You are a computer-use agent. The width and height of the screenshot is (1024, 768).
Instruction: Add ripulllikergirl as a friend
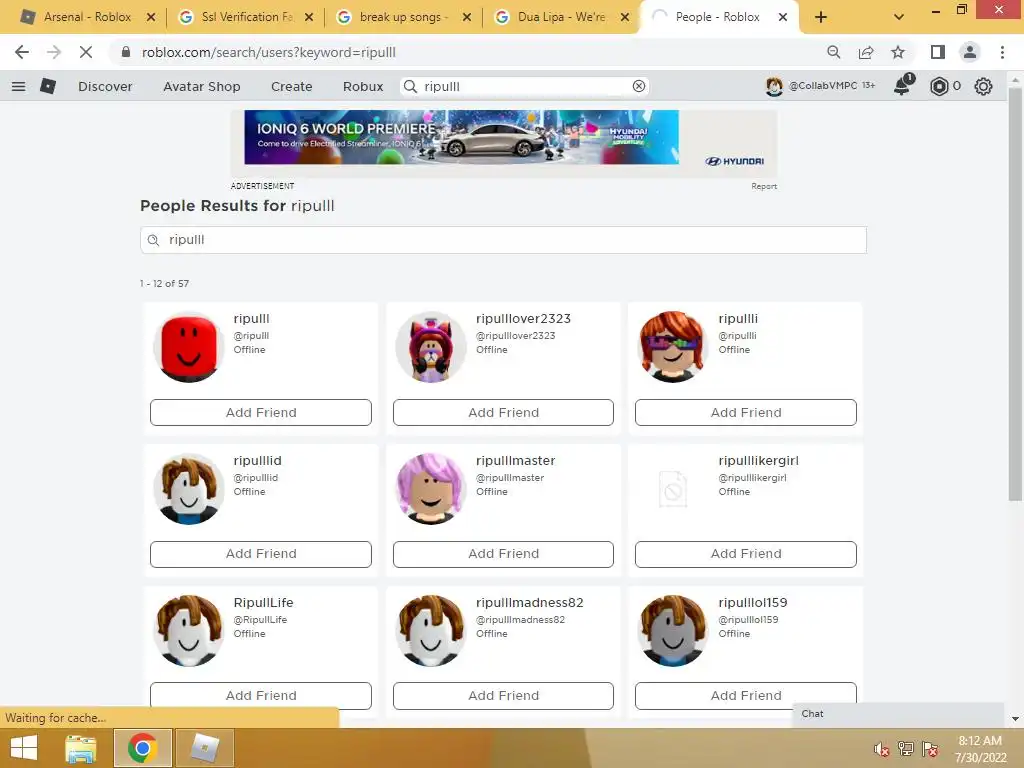[x=746, y=554]
